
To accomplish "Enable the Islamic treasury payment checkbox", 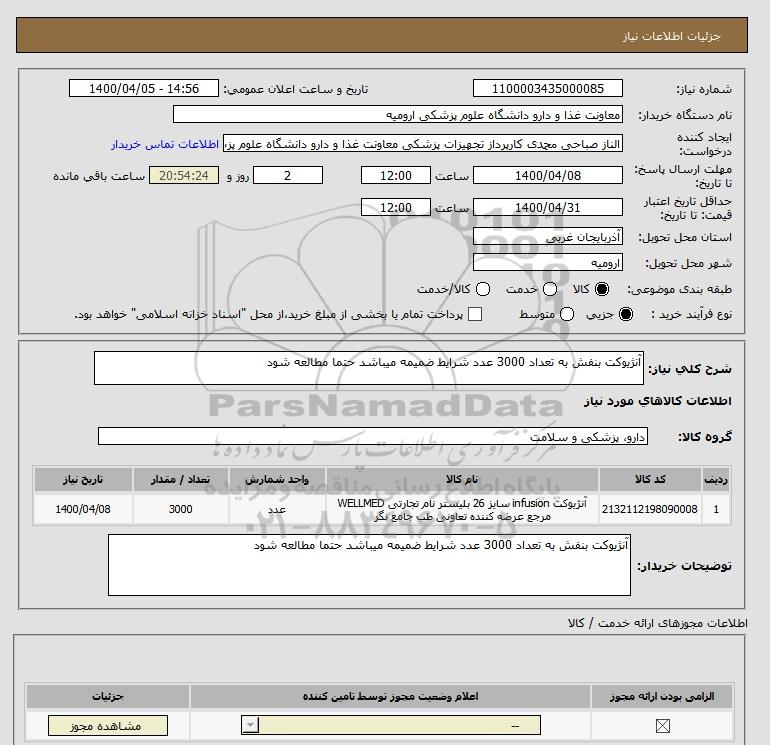I will click(475, 315).
